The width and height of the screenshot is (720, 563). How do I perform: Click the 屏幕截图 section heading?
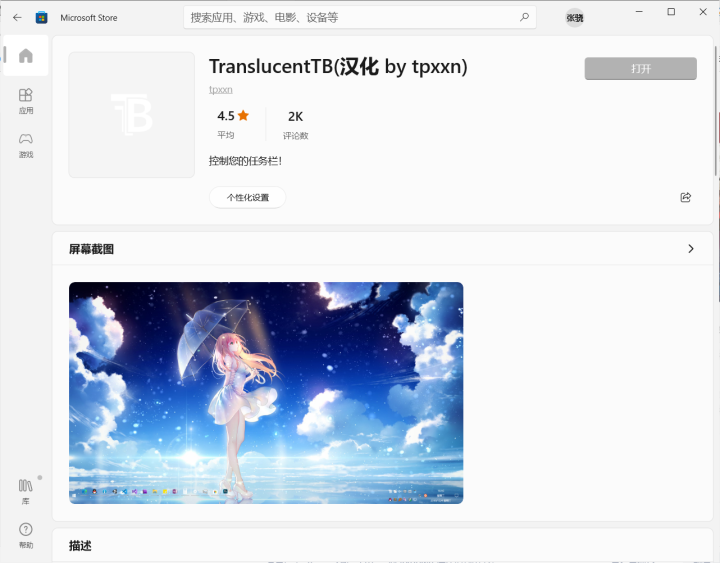point(91,249)
